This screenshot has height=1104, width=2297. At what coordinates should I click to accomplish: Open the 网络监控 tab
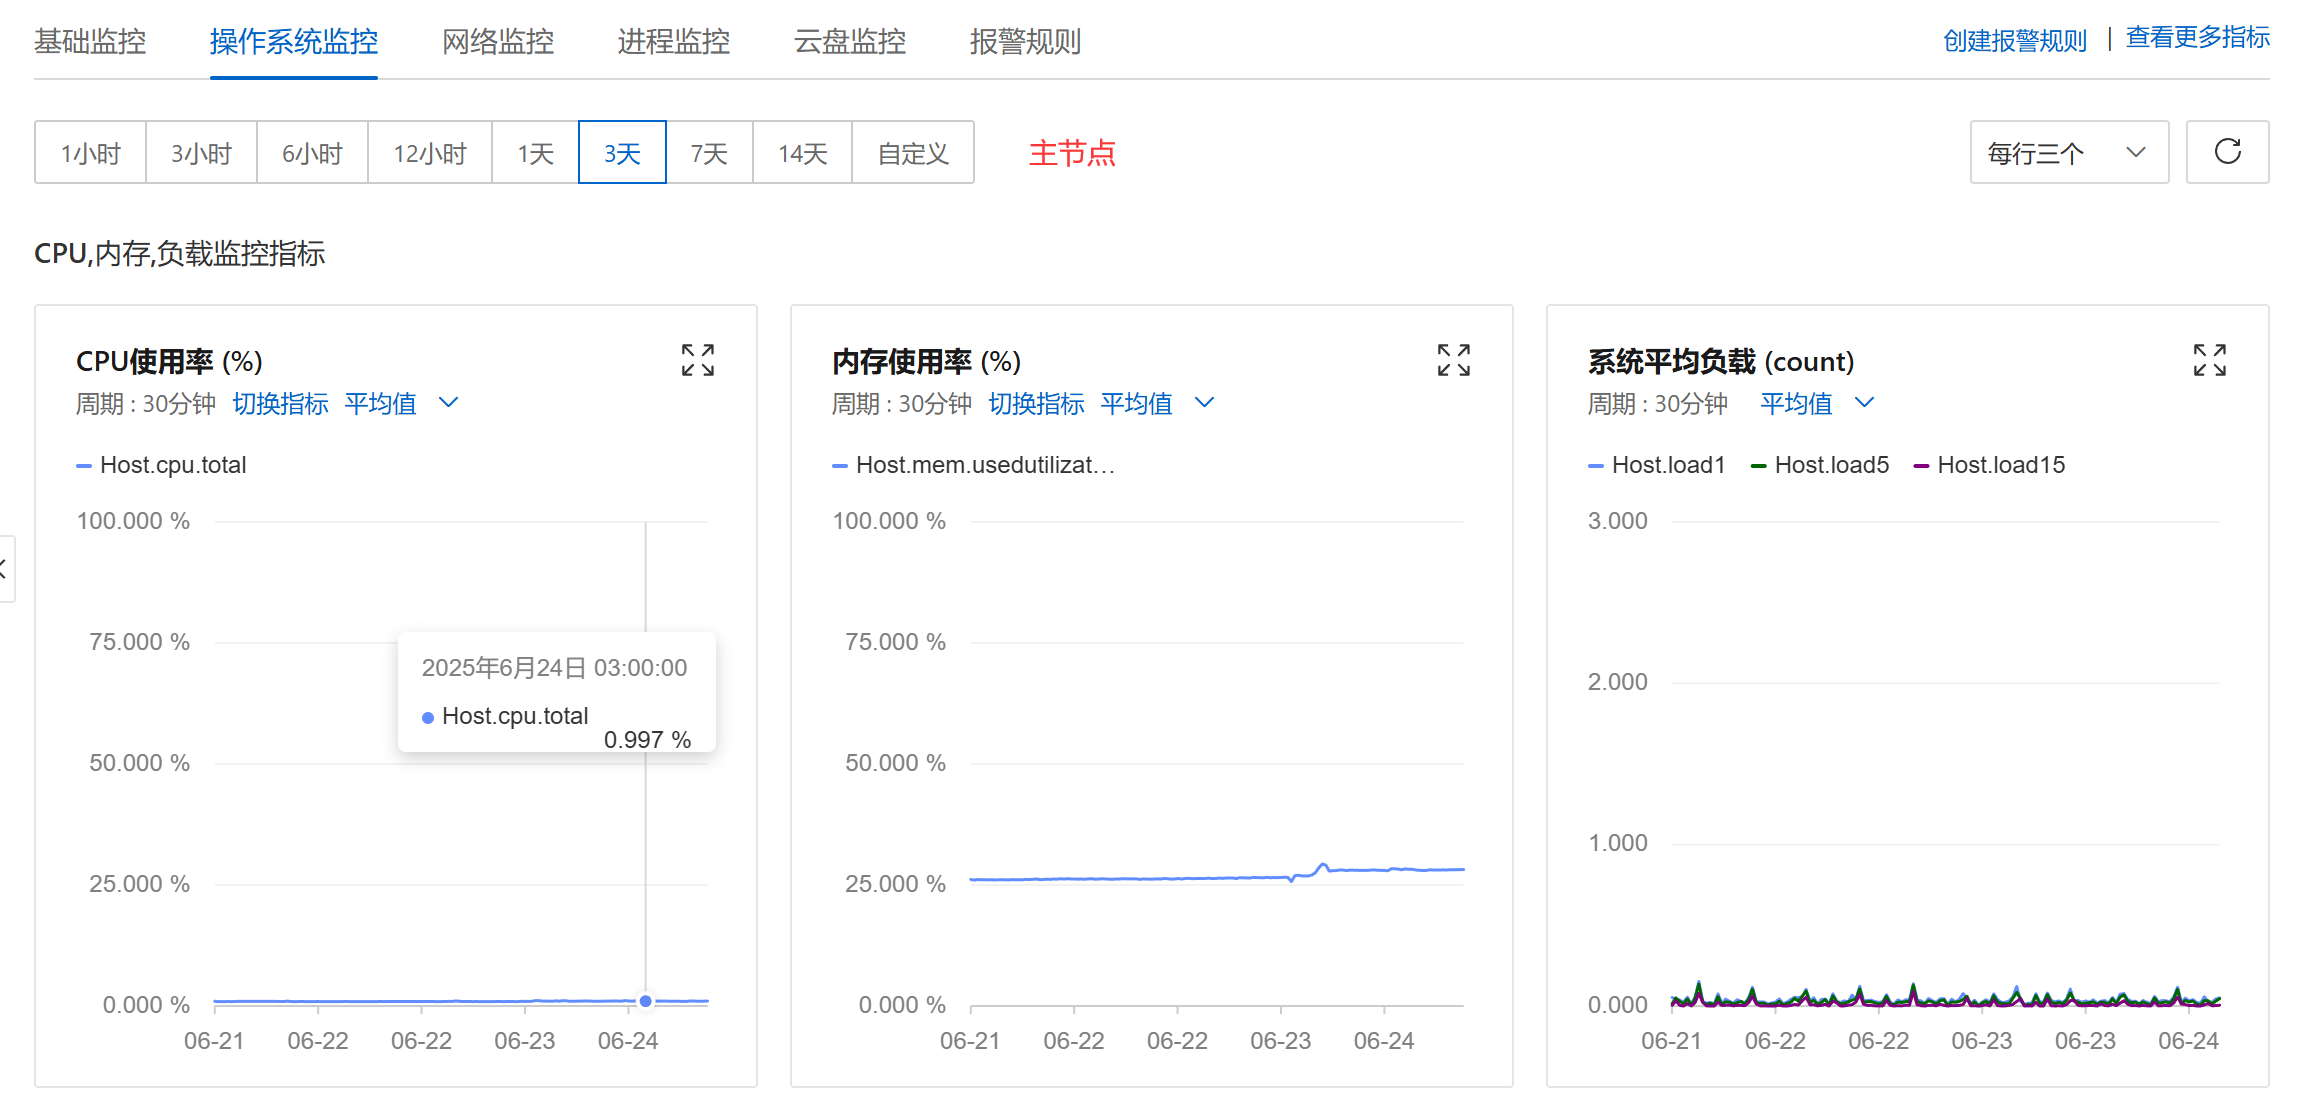click(x=498, y=41)
